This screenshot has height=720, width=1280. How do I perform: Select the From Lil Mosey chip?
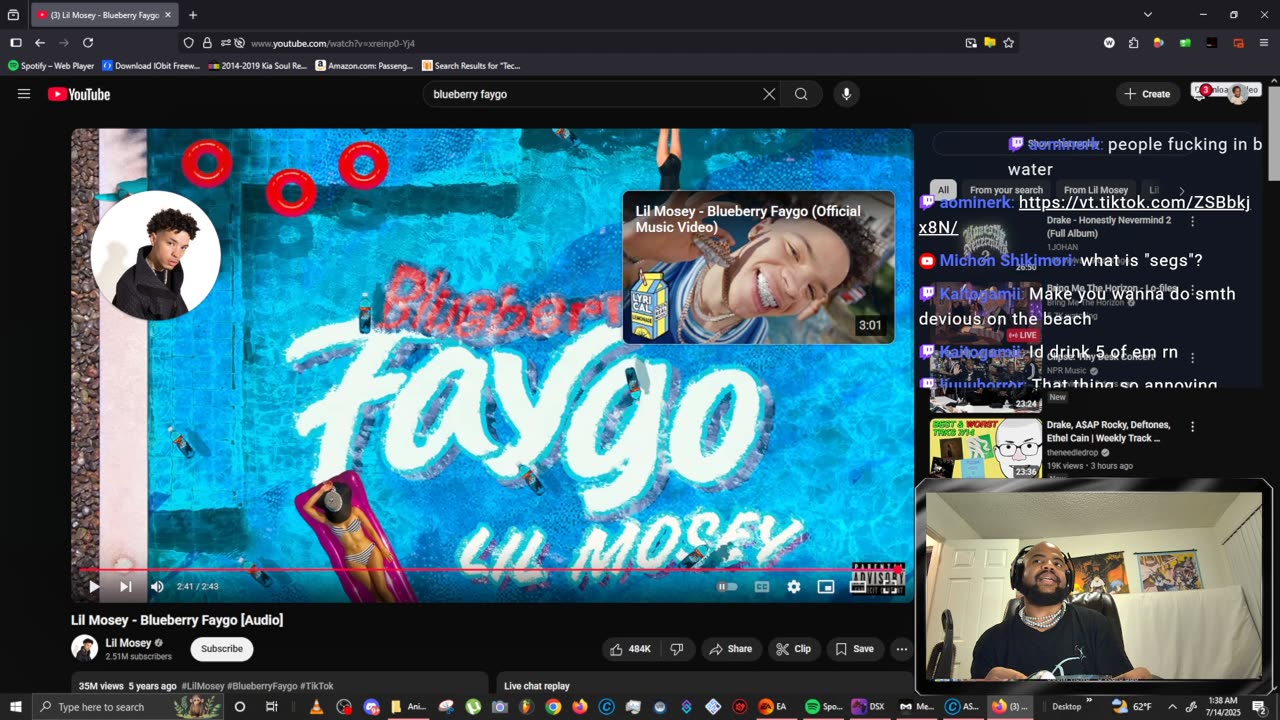pyautogui.click(x=1096, y=190)
